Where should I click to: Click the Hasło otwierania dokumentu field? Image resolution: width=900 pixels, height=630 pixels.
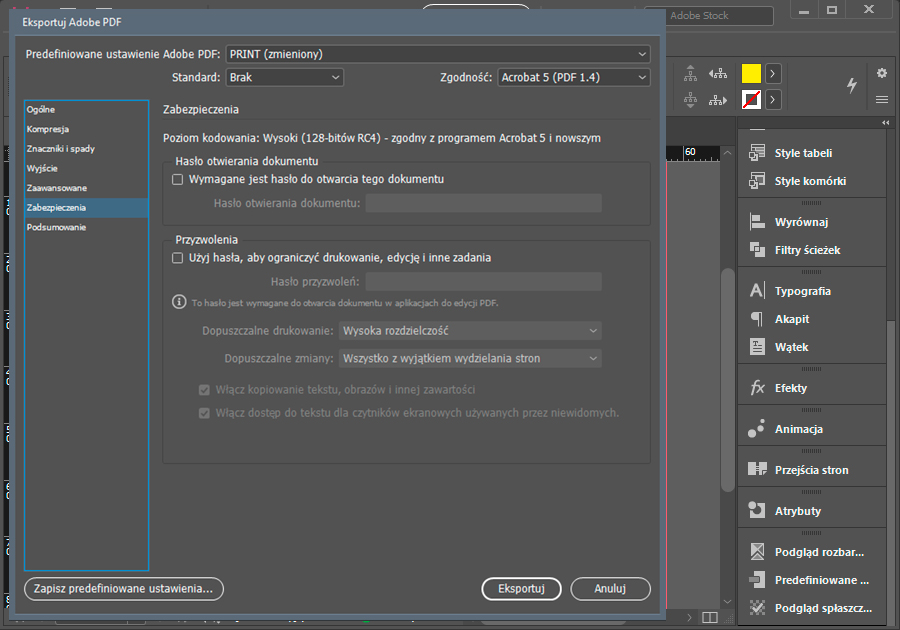(x=483, y=203)
